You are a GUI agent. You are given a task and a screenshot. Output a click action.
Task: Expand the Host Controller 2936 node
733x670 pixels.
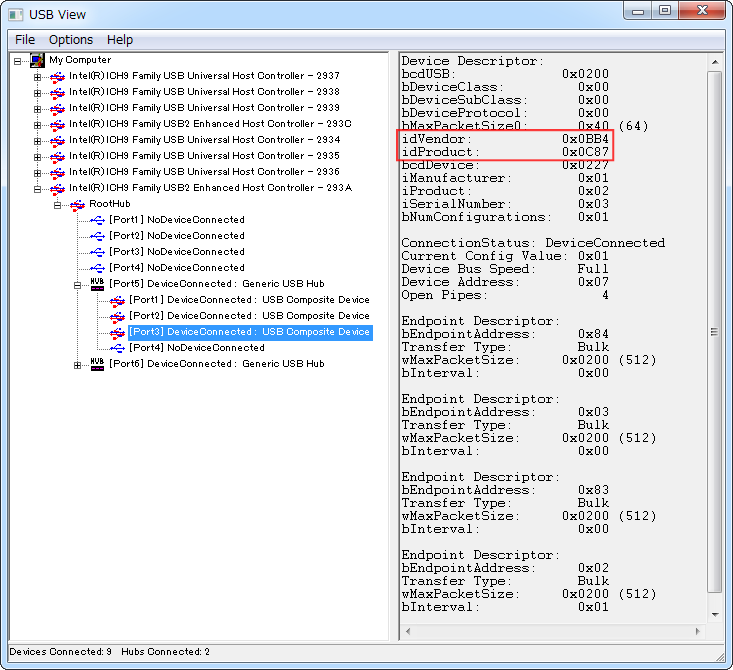pyautogui.click(x=37, y=173)
